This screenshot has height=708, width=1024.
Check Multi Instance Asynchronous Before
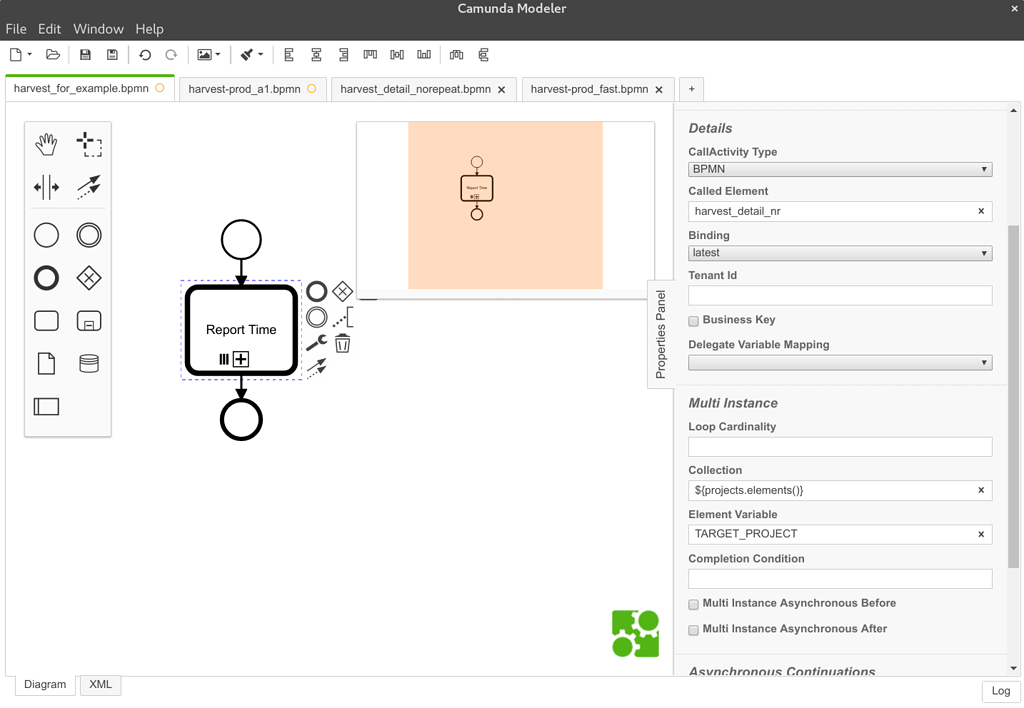tap(693, 604)
